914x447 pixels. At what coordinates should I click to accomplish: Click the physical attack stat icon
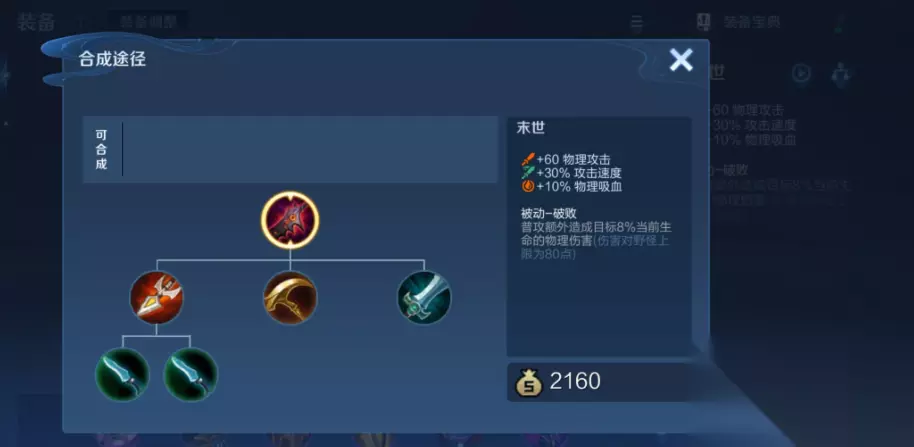pyautogui.click(x=528, y=160)
